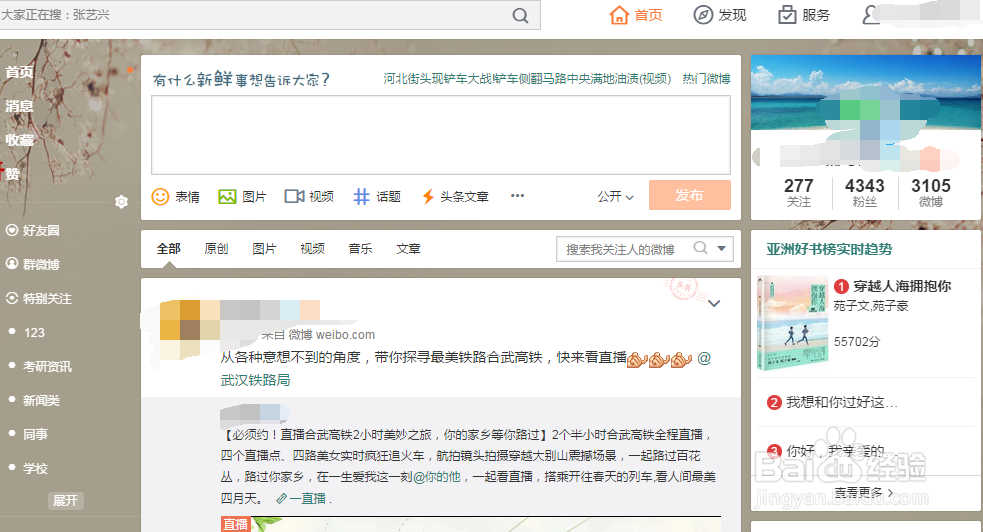Open the 我想和你过好这… book entry
Image resolution: width=983 pixels, height=532 pixels.
click(x=841, y=402)
